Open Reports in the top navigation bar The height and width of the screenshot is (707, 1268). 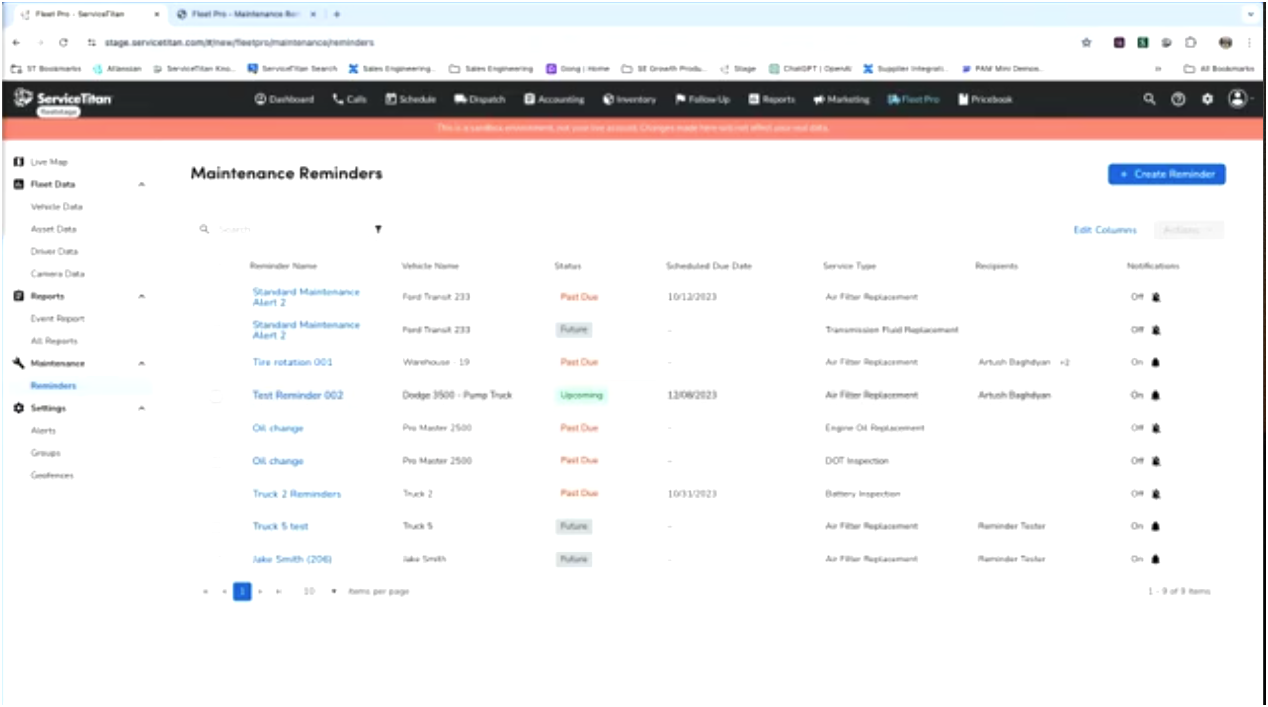point(772,100)
